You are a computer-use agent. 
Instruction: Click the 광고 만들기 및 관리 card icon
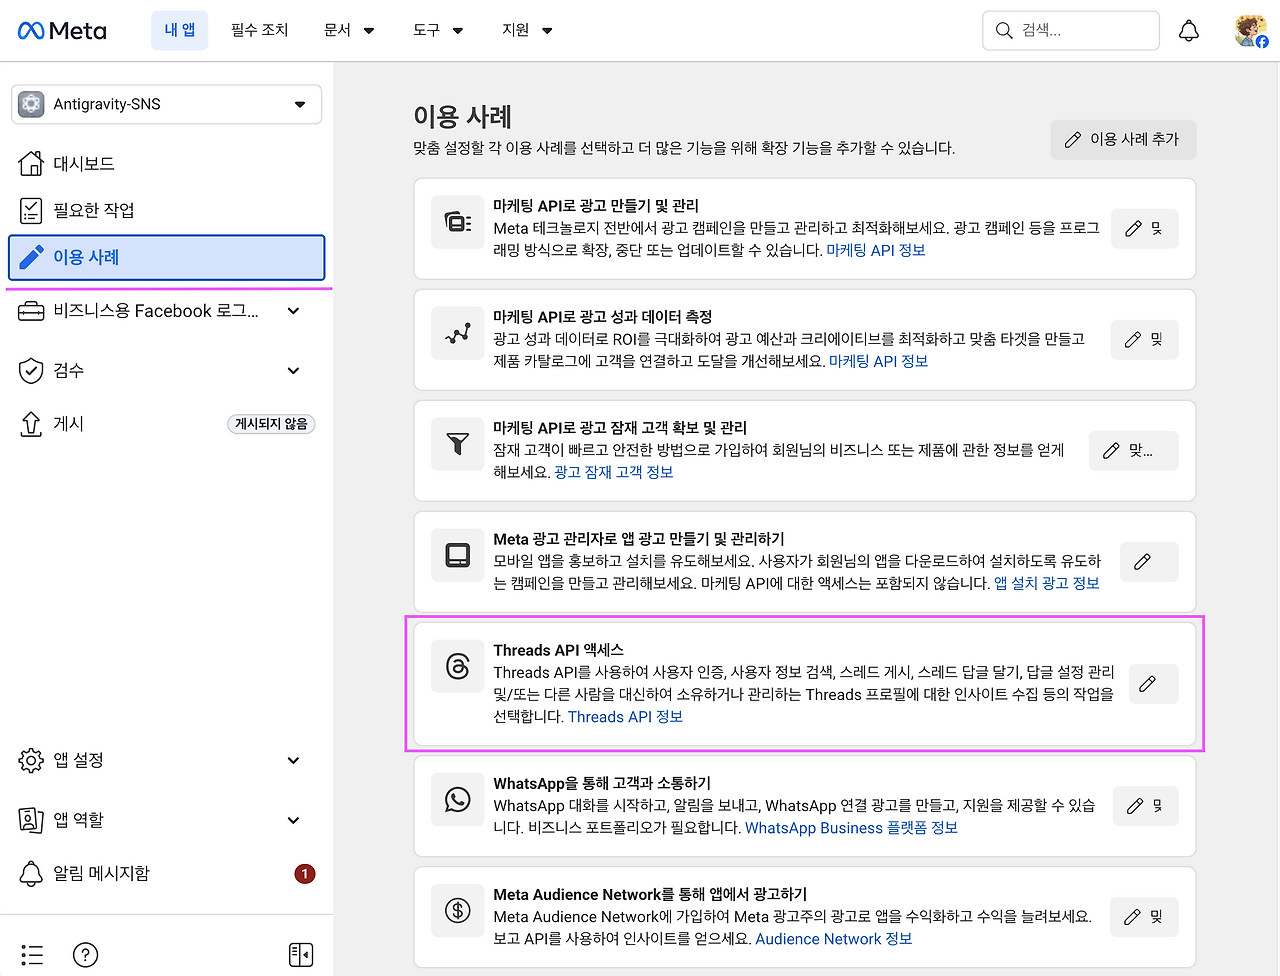[x=458, y=222]
